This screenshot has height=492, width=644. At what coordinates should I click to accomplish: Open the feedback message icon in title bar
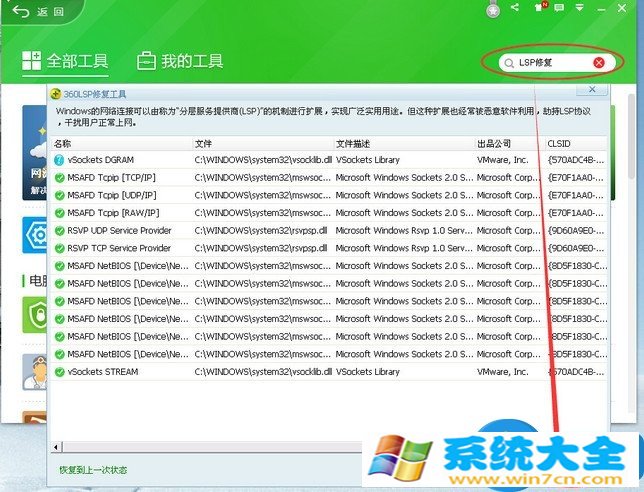pyautogui.click(x=559, y=7)
